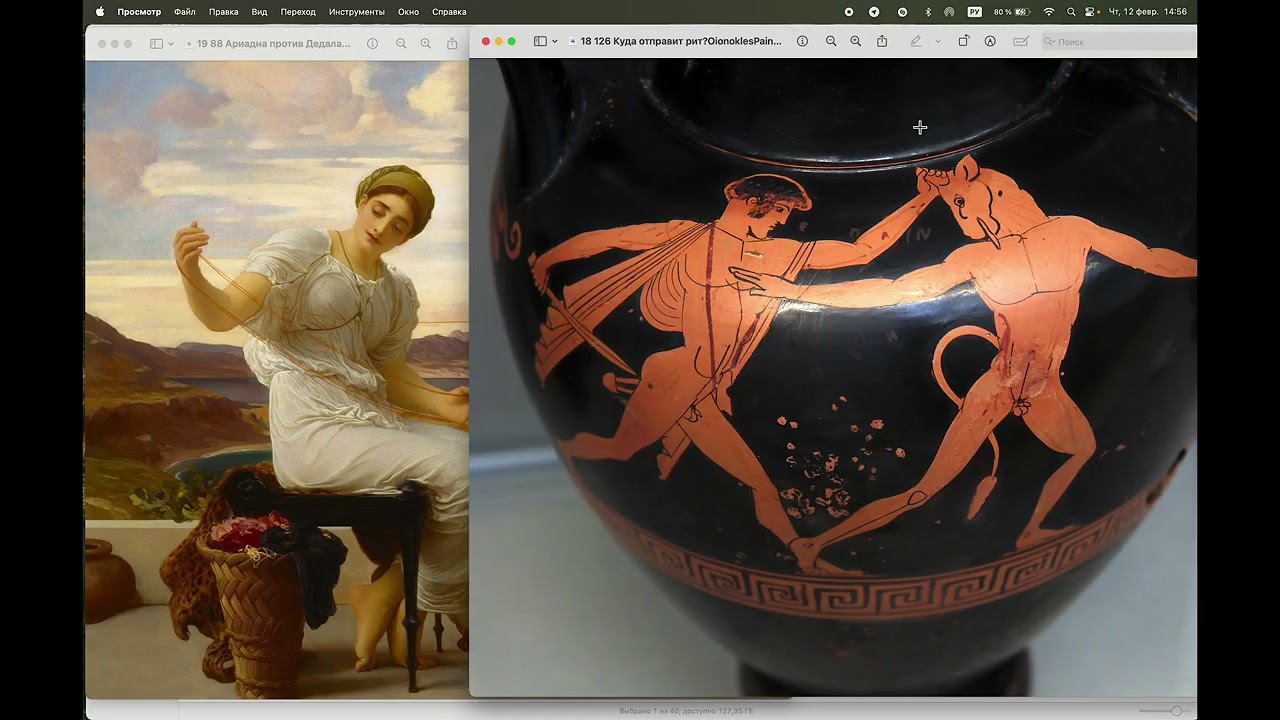This screenshot has height=720, width=1280.
Task: Zoom out on the vase image
Action: (x=831, y=41)
